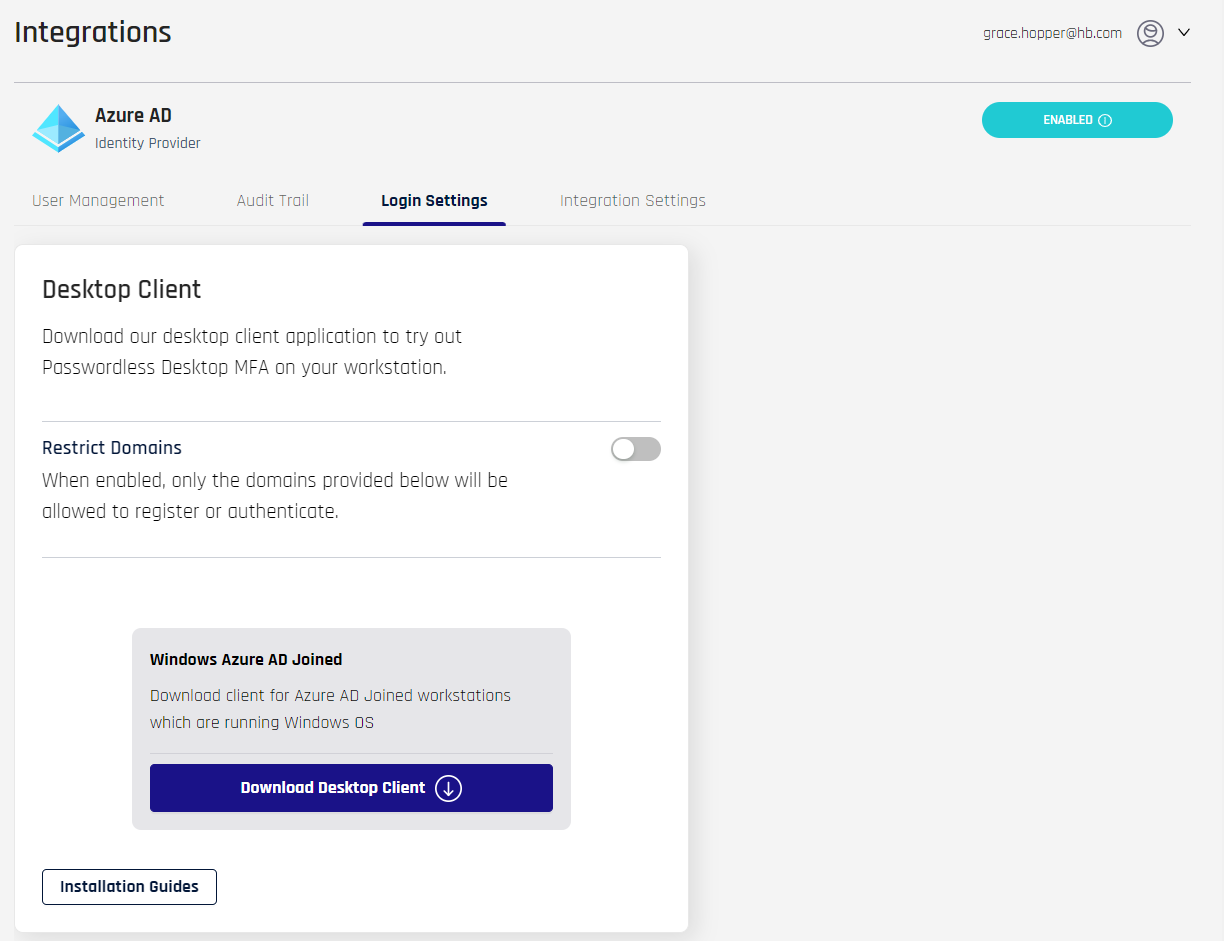
Task: Click the Azure AD pyramid logo
Action: [59, 128]
